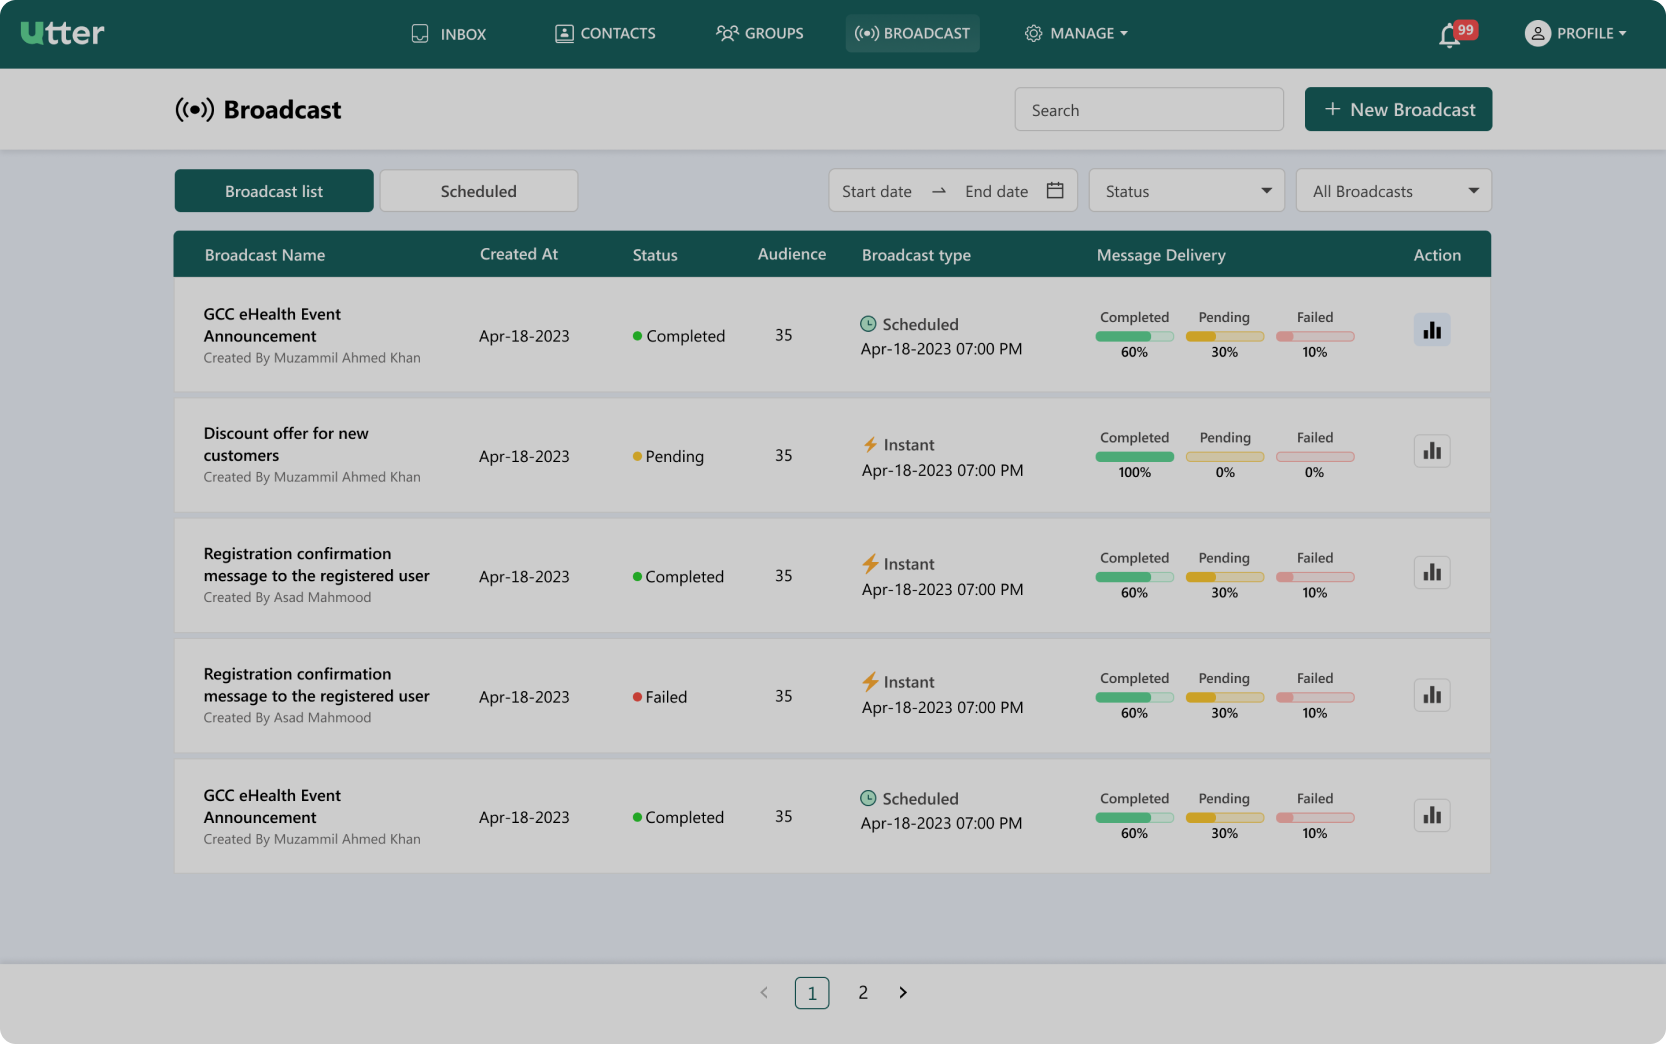Viewport: 1666px width, 1044px height.
Task: View stats chart for Discount offer broadcast
Action: (1432, 451)
